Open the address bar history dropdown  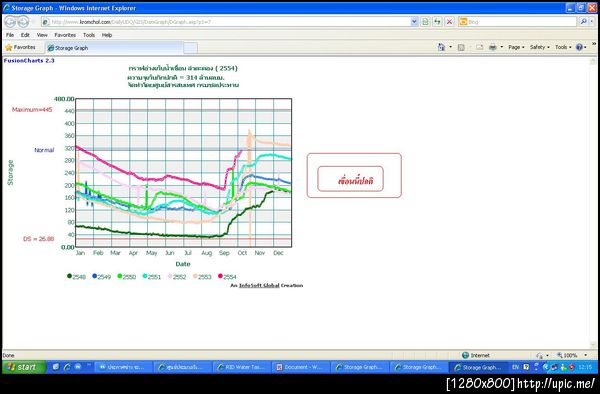(x=414, y=22)
